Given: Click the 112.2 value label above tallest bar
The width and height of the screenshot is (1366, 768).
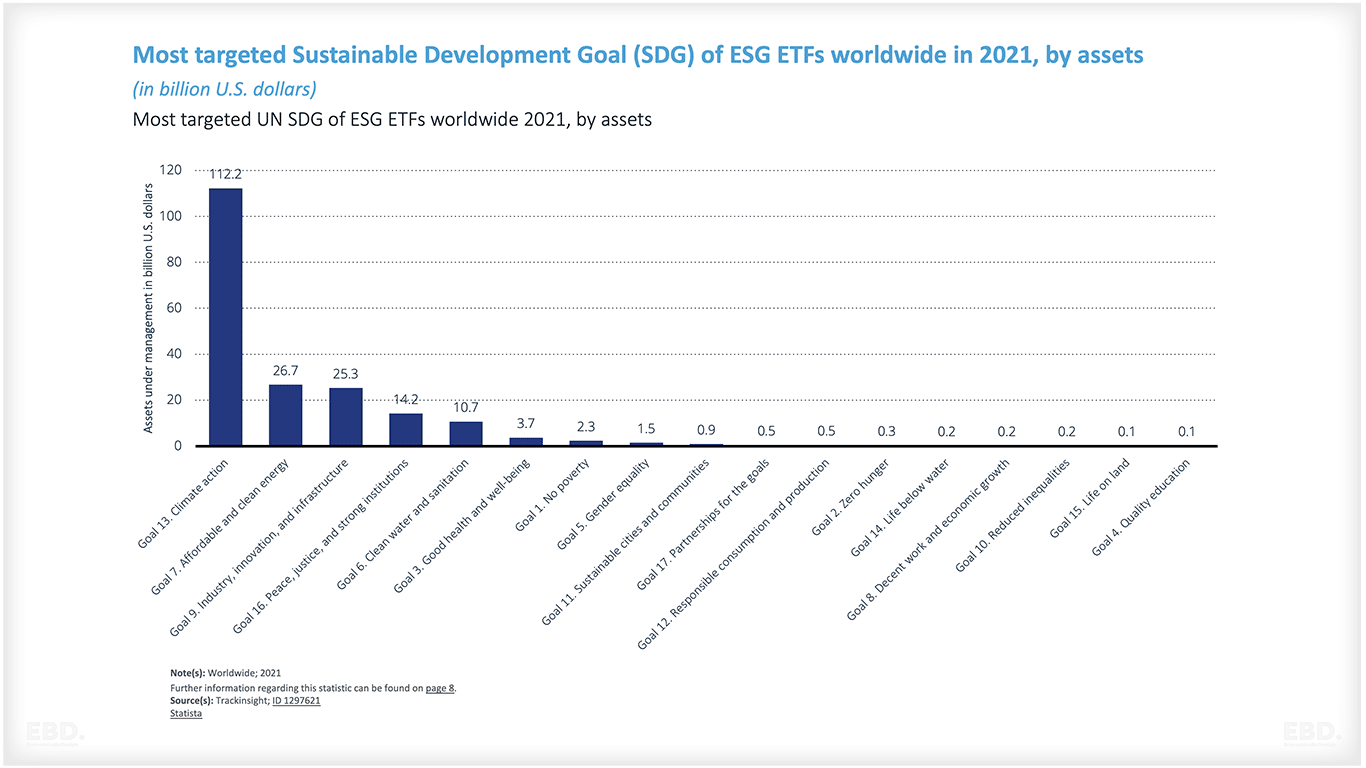Looking at the screenshot, I should [226, 172].
